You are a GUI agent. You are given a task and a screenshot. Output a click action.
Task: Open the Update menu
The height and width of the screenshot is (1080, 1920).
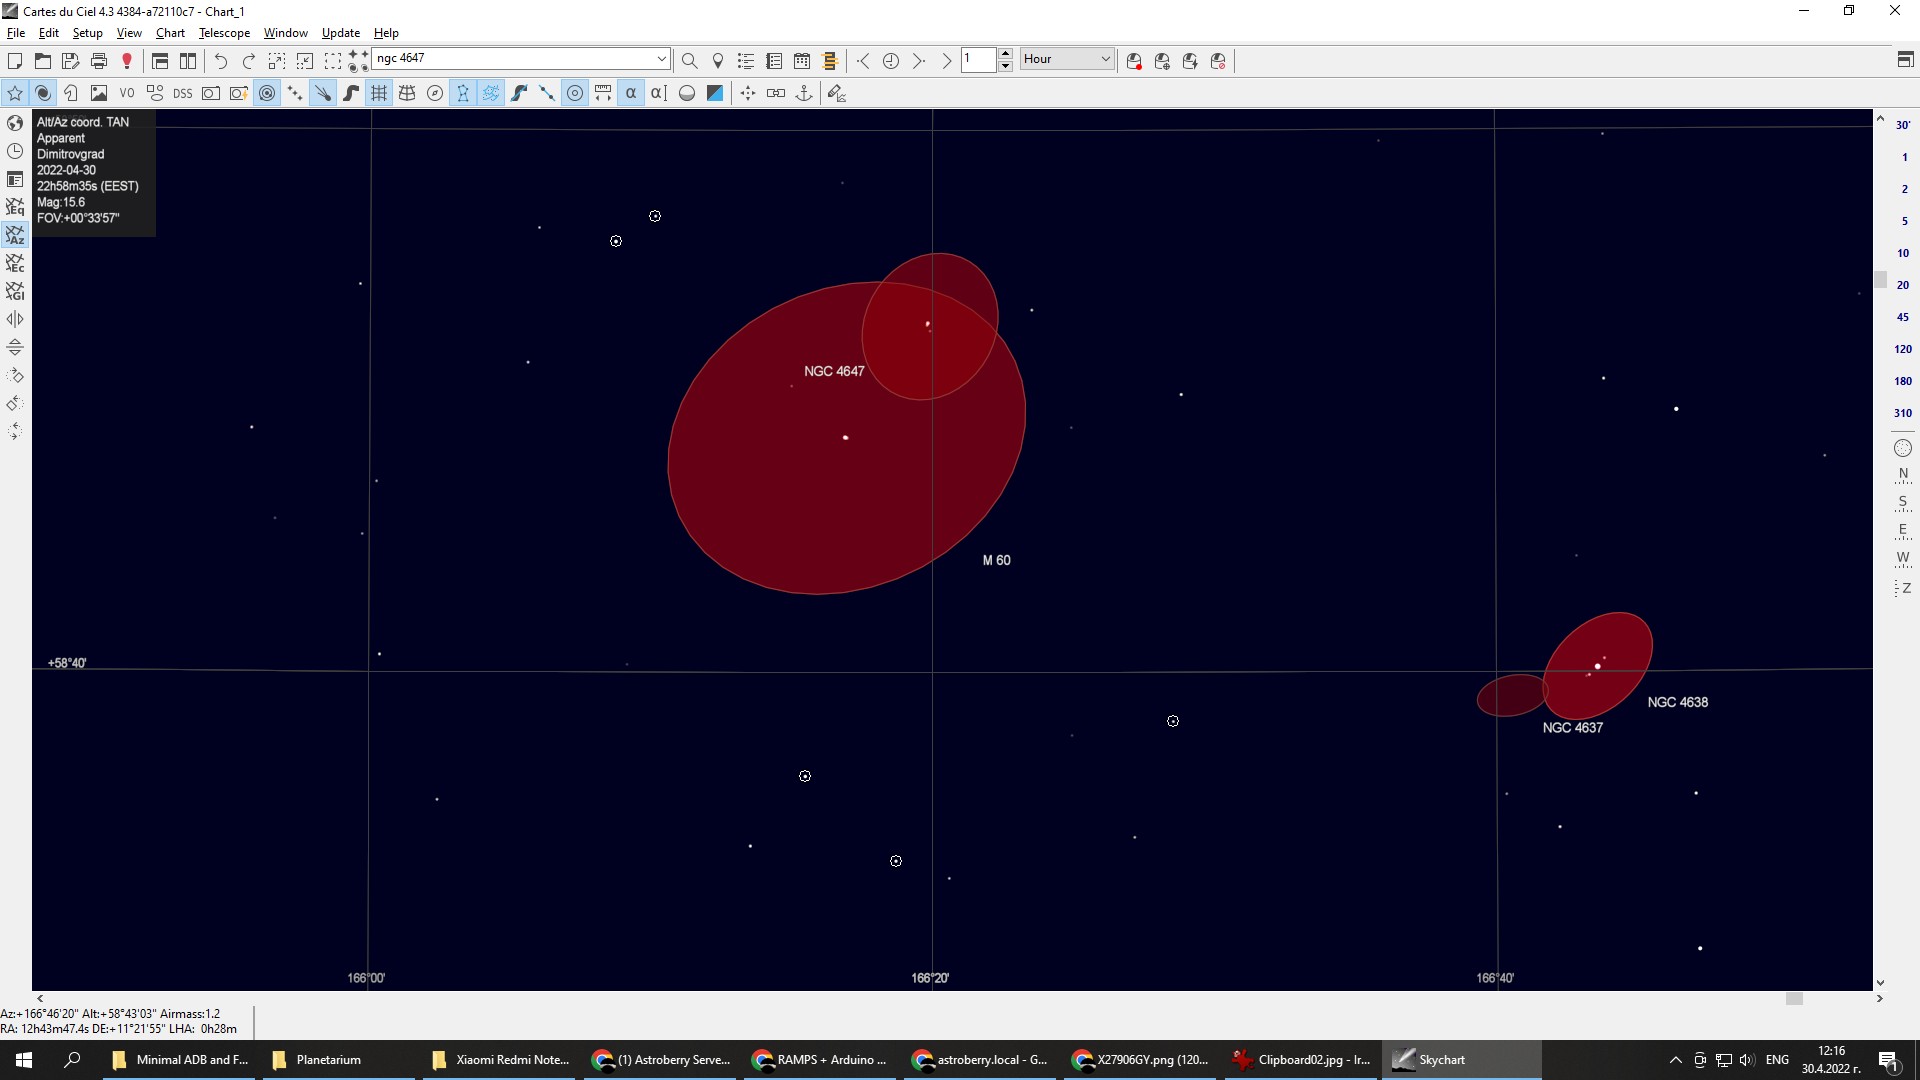pyautogui.click(x=340, y=33)
